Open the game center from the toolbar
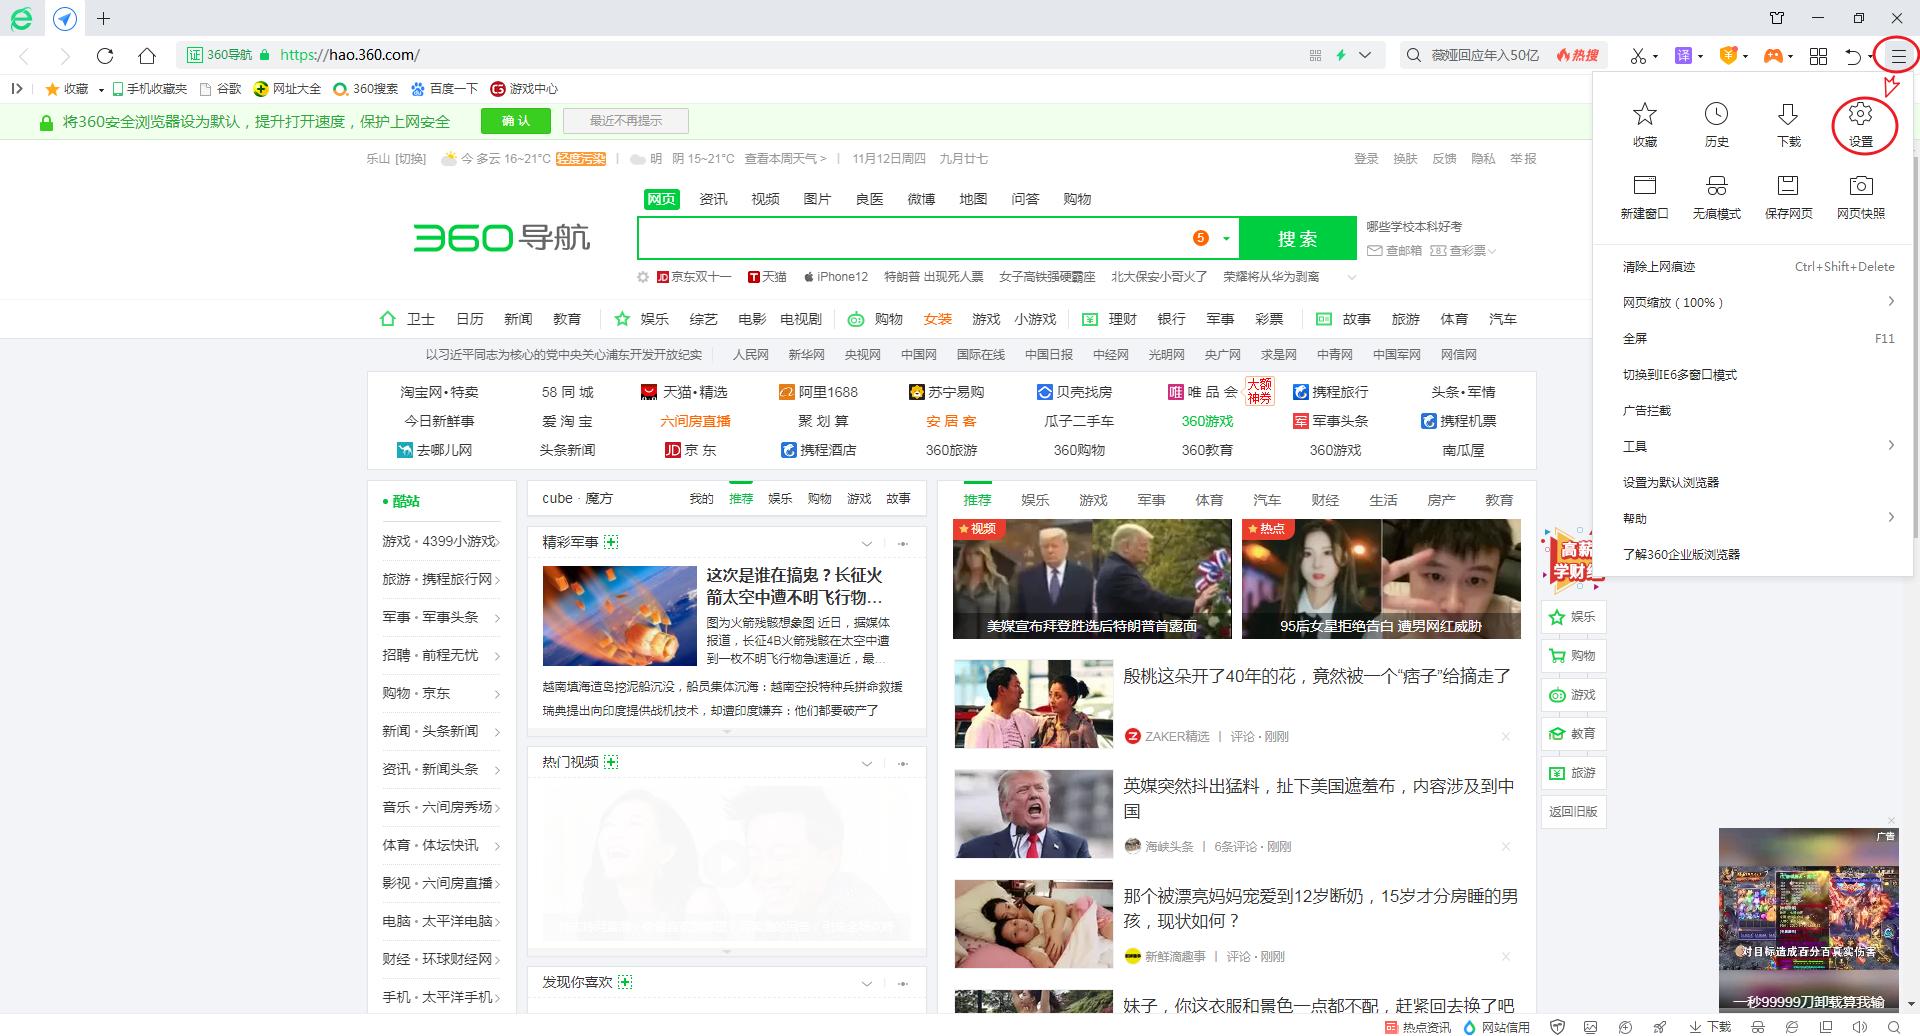The image size is (1920, 1036). pos(1775,55)
